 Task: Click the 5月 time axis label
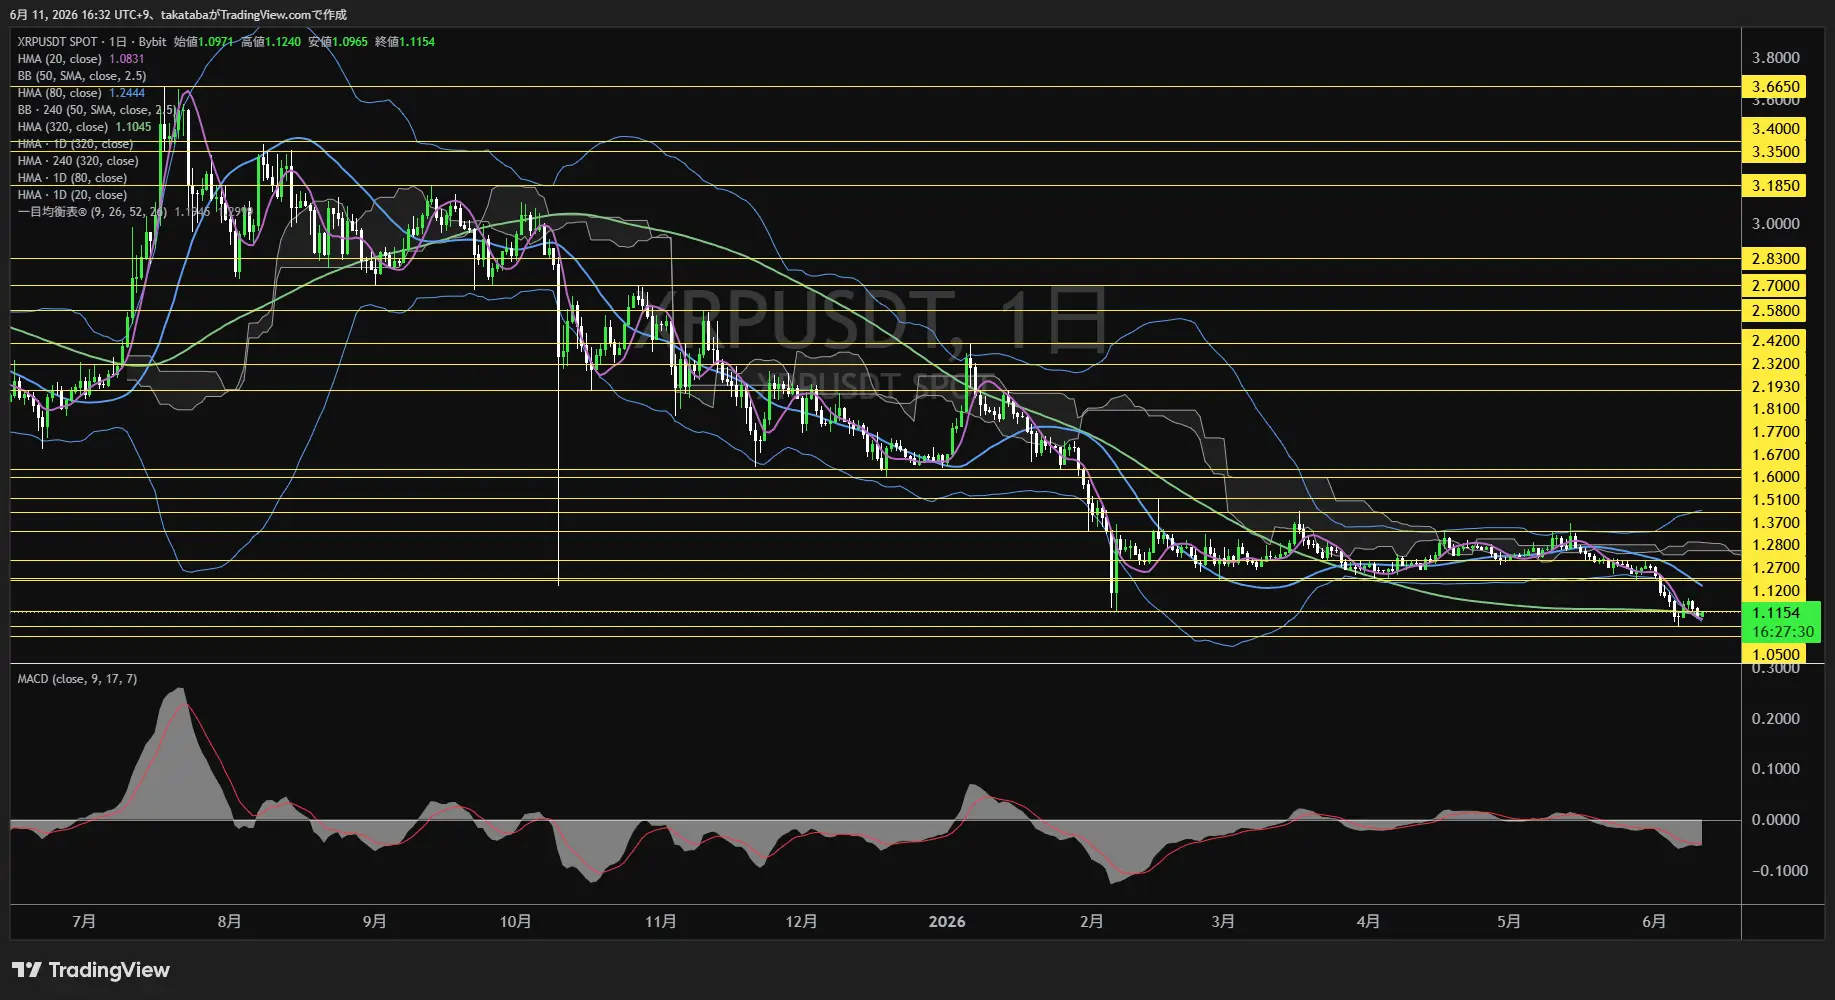(x=1508, y=921)
